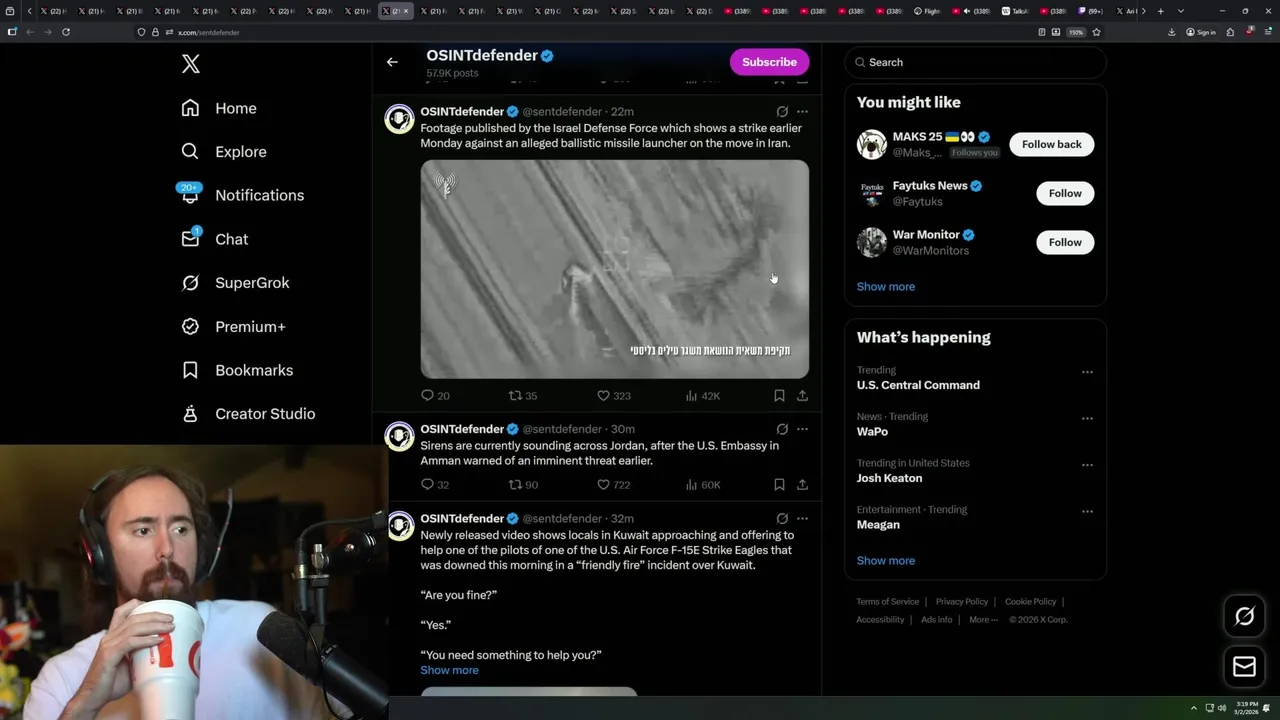This screenshot has width=1280, height=720.
Task: Subscribe to OSINTdefender
Action: click(769, 62)
